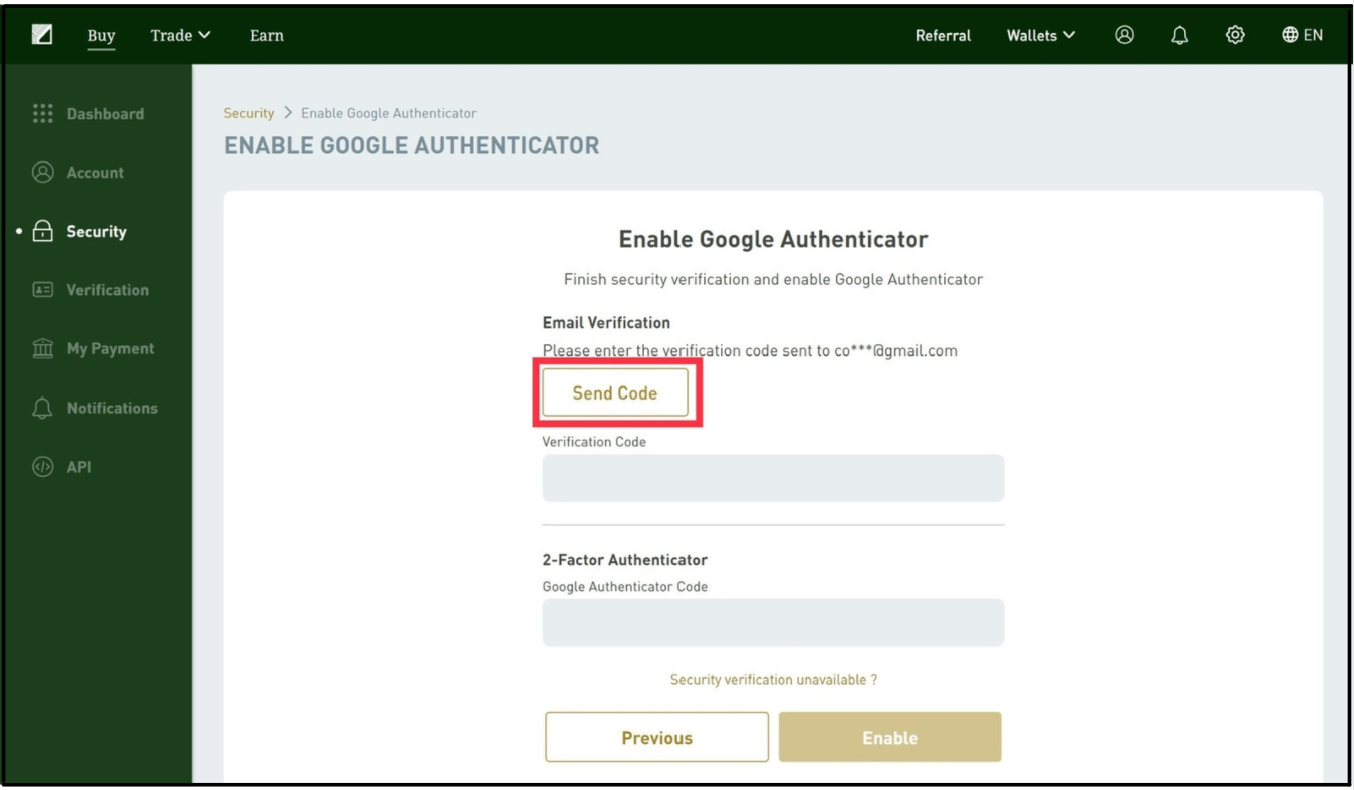Screen dimensions: 1354x790
Task: Click the exchange logo in top bar
Action: point(42,35)
